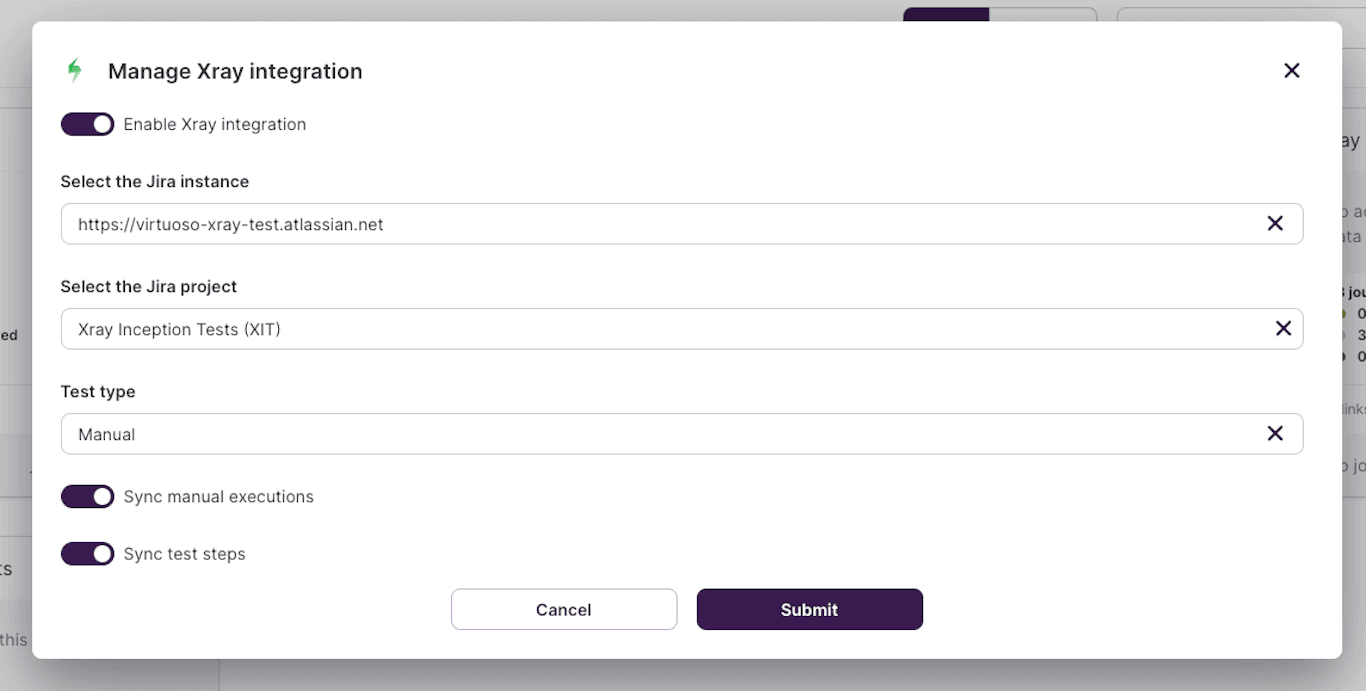Disable the Sync test steps option

point(87,553)
